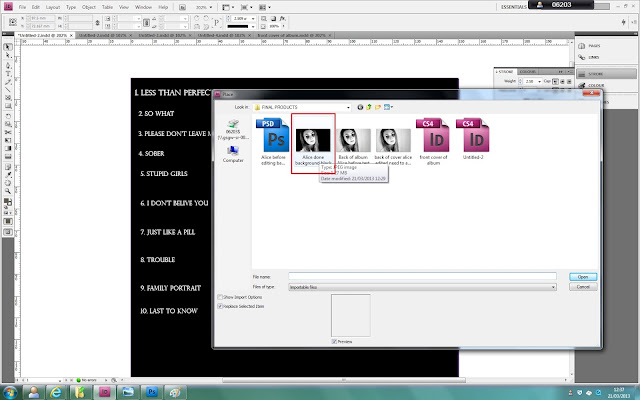Select the Scissors tool
The image size is (640, 400).
point(8,132)
